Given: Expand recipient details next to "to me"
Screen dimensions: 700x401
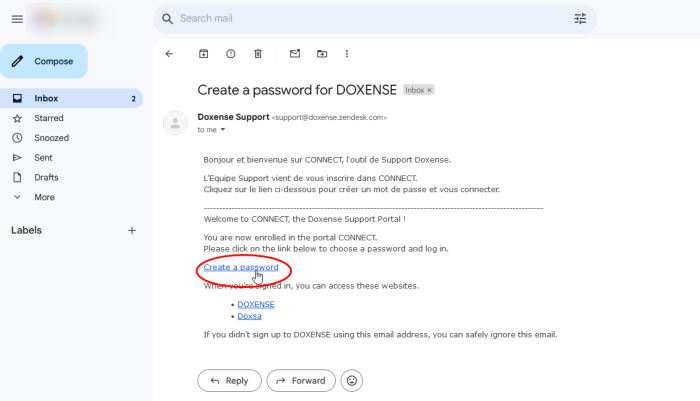Looking at the screenshot, I should click(x=223, y=130).
